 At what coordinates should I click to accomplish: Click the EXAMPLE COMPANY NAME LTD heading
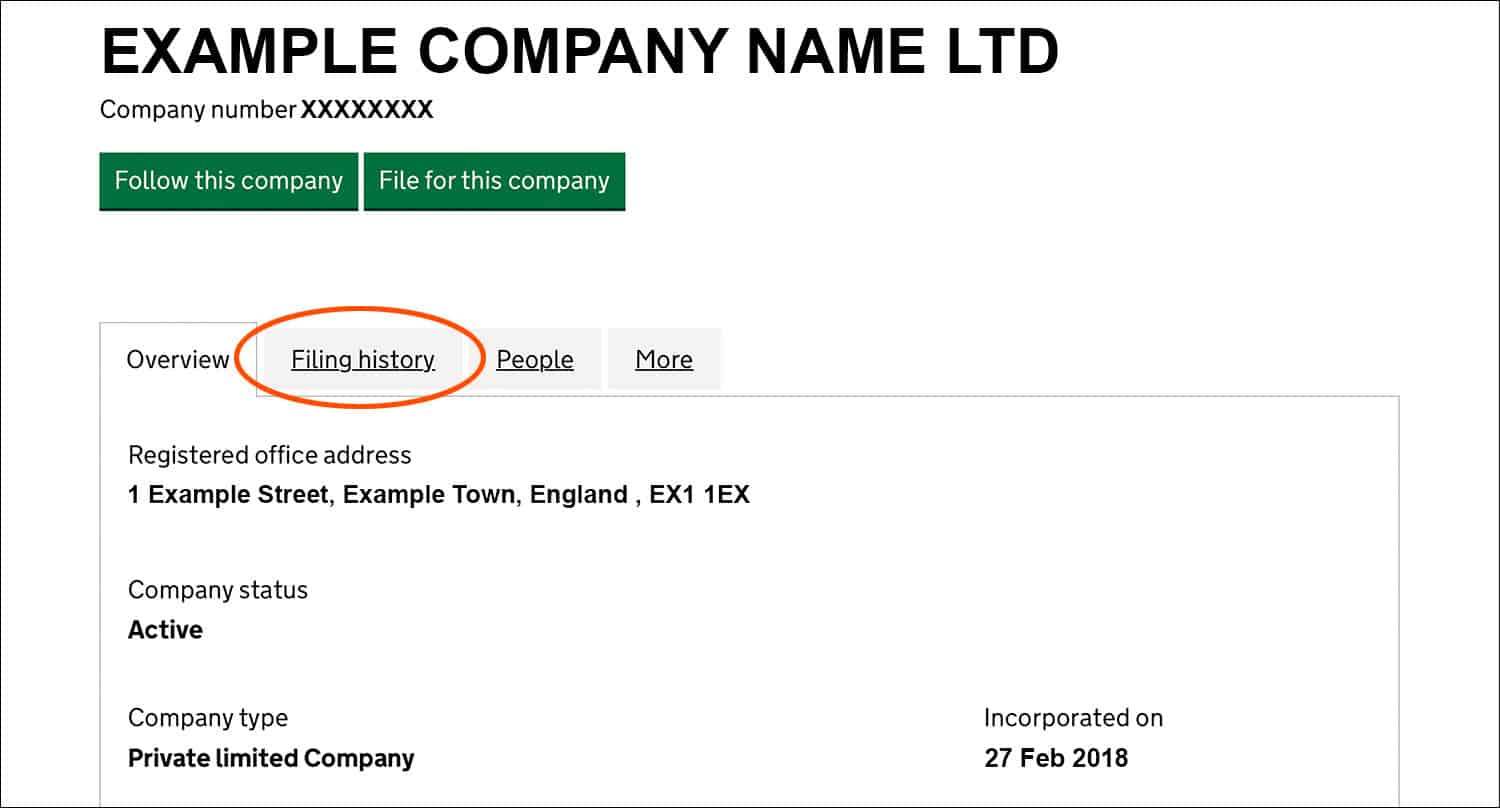click(x=579, y=52)
